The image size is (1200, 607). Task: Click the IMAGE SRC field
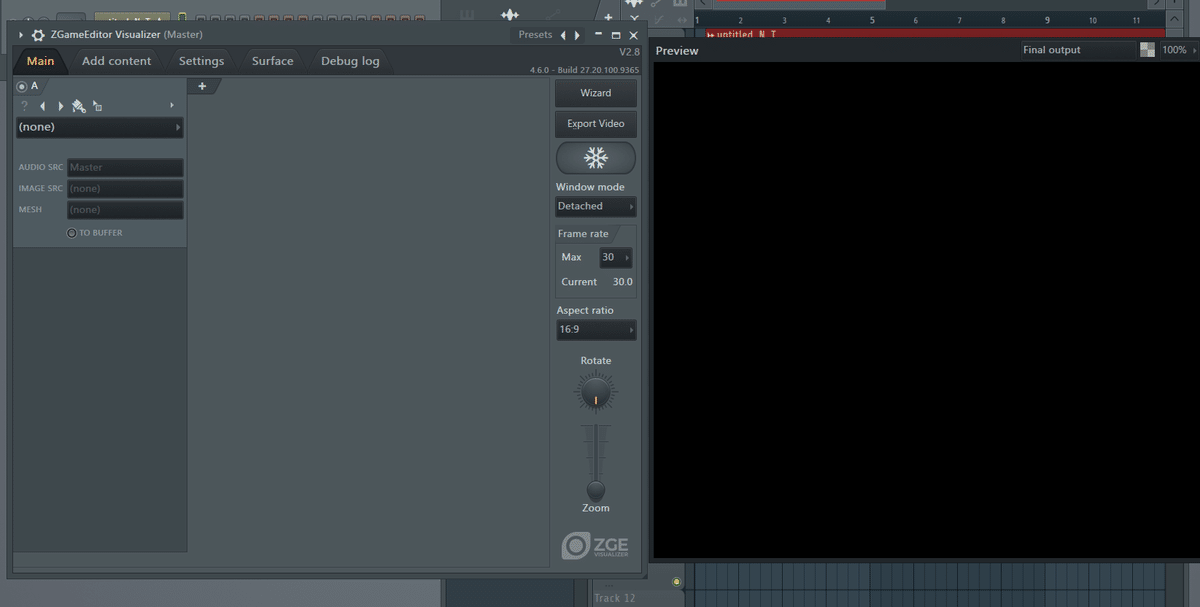click(125, 188)
